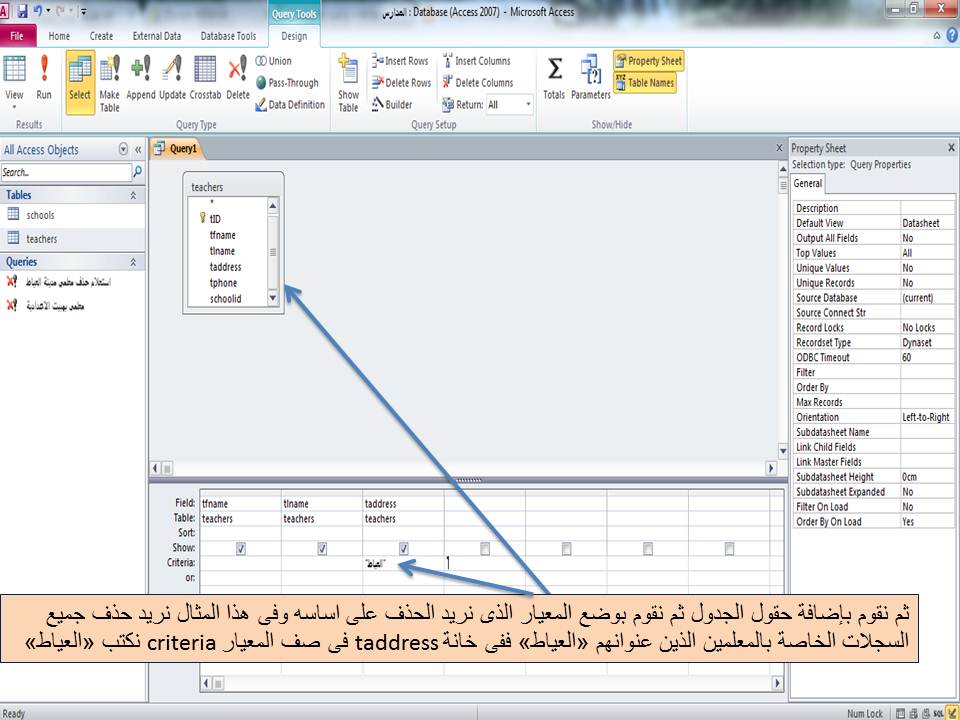Switch to the Create tab
The height and width of the screenshot is (720, 960).
pyautogui.click(x=101, y=36)
